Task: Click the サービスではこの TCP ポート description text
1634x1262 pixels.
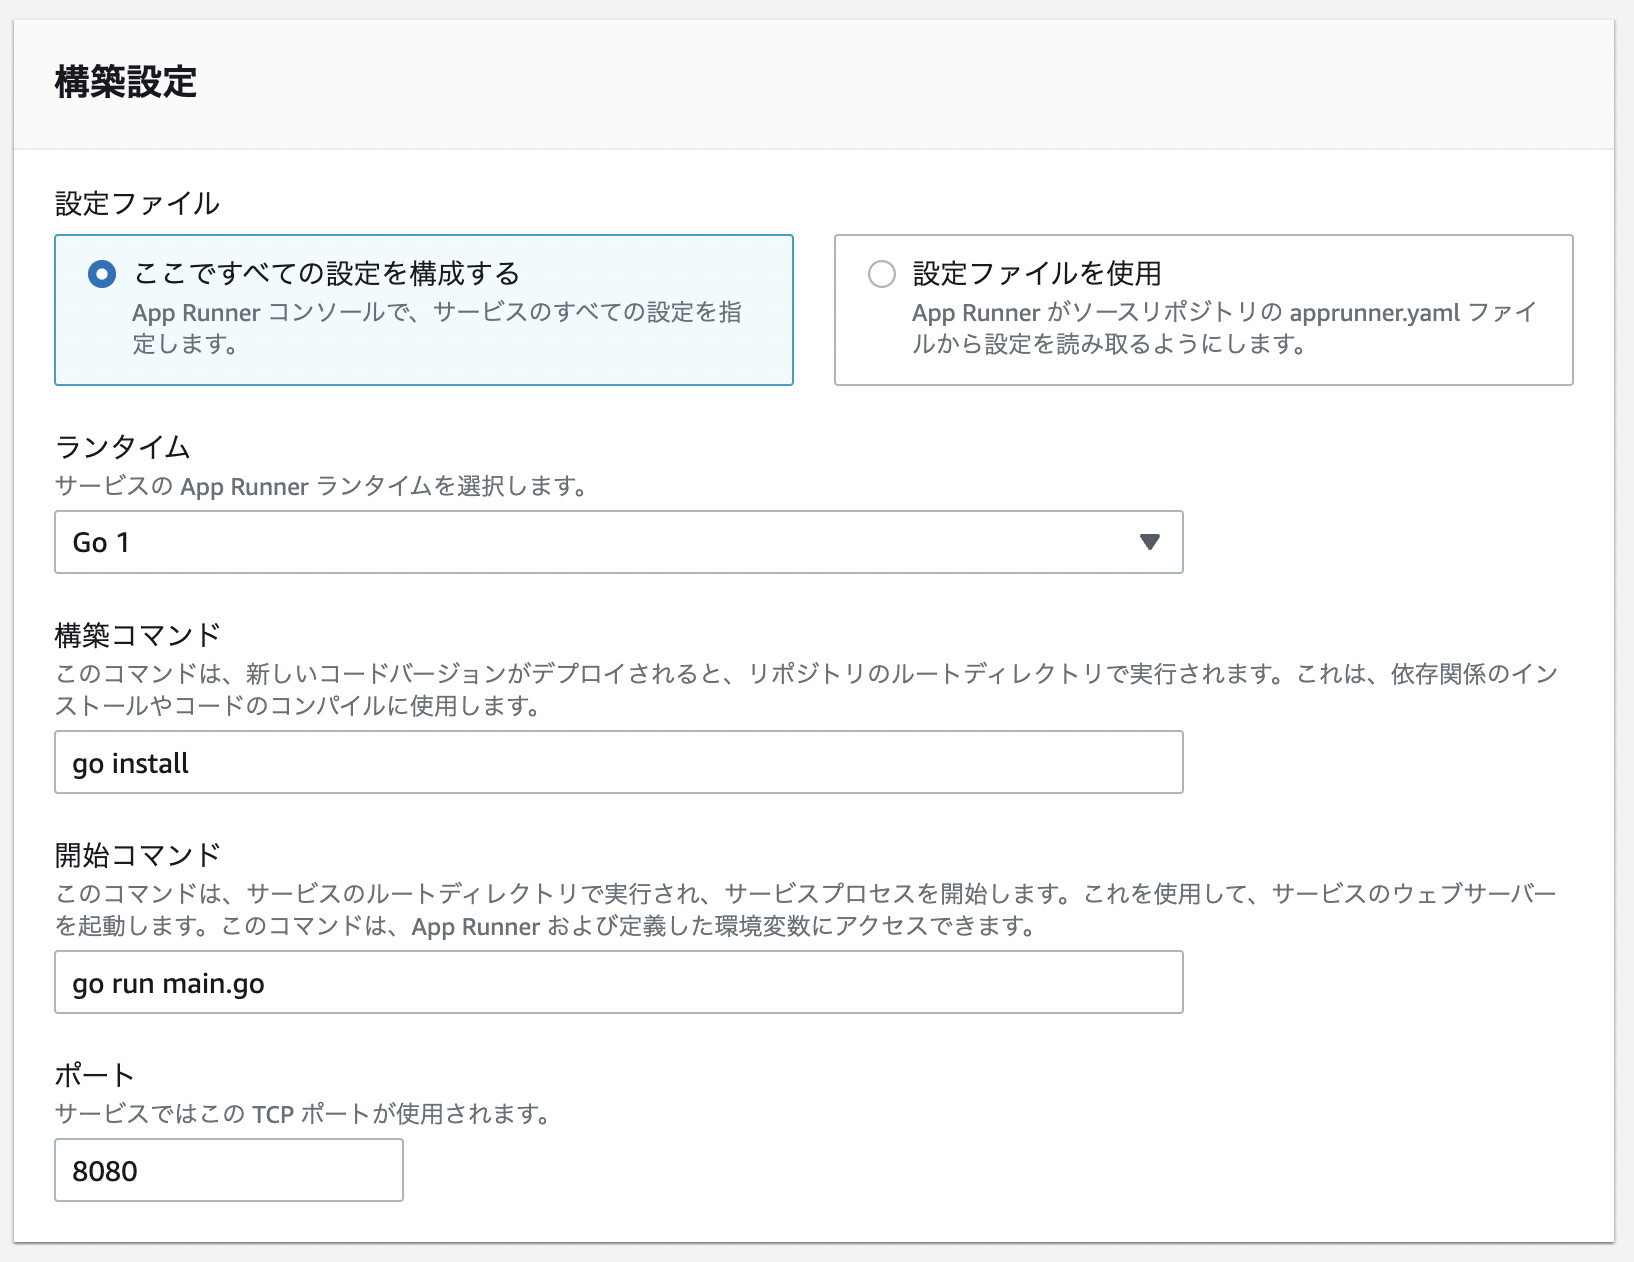Action: (303, 1114)
